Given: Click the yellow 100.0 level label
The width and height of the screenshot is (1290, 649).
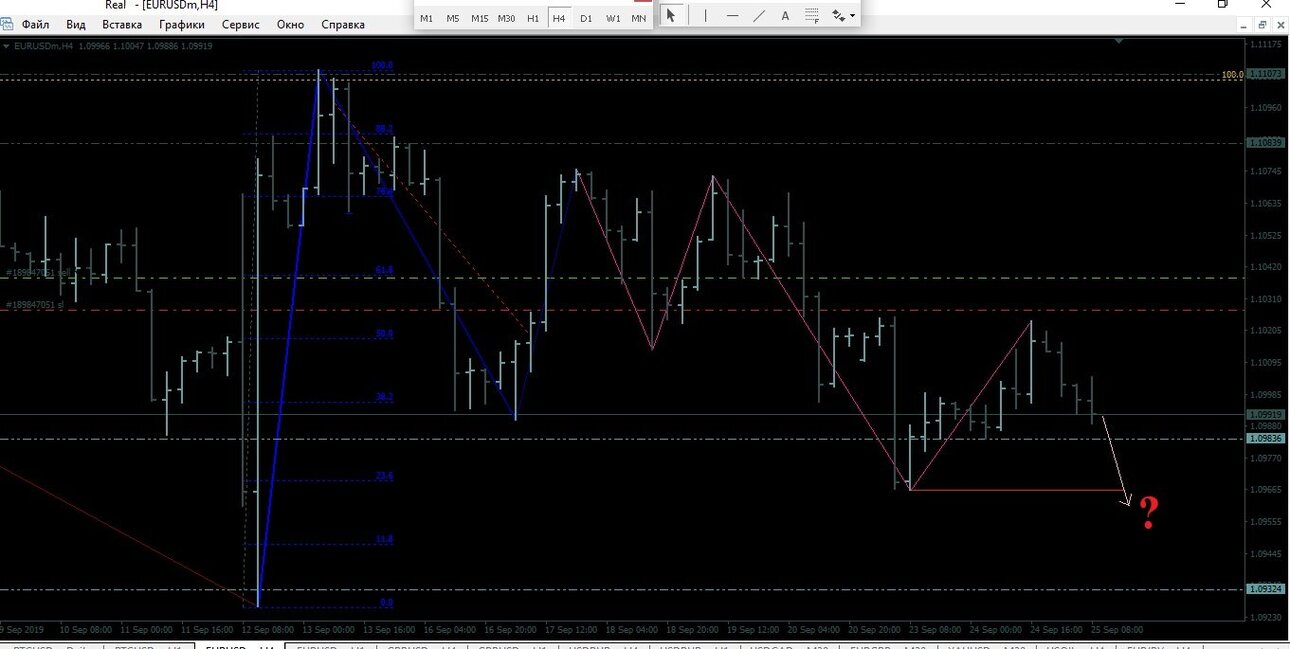Looking at the screenshot, I should click(x=1232, y=75).
